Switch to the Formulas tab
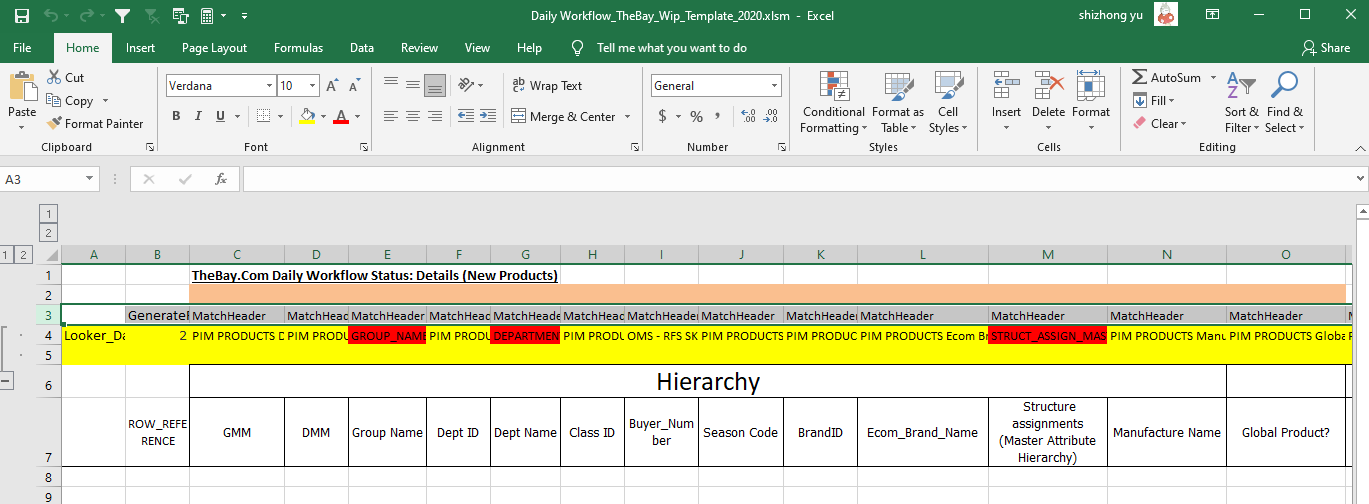This screenshot has height=504, width=1369. 298,48
